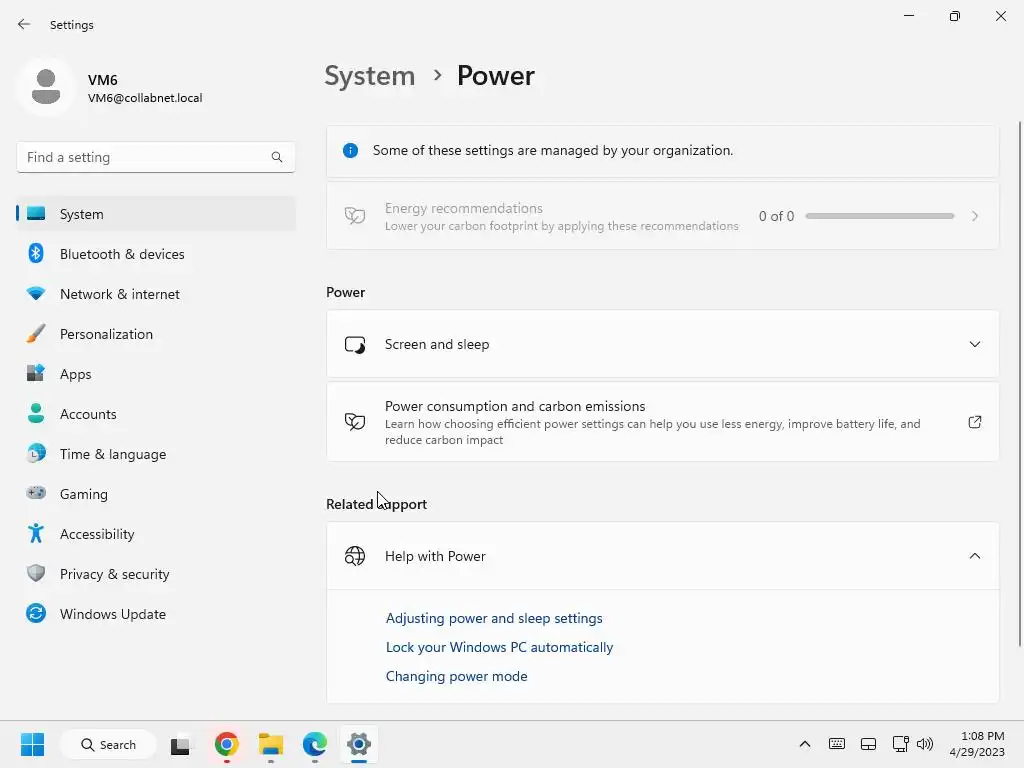The width and height of the screenshot is (1024, 768).
Task: Expand the Screen and sleep section
Action: point(974,344)
